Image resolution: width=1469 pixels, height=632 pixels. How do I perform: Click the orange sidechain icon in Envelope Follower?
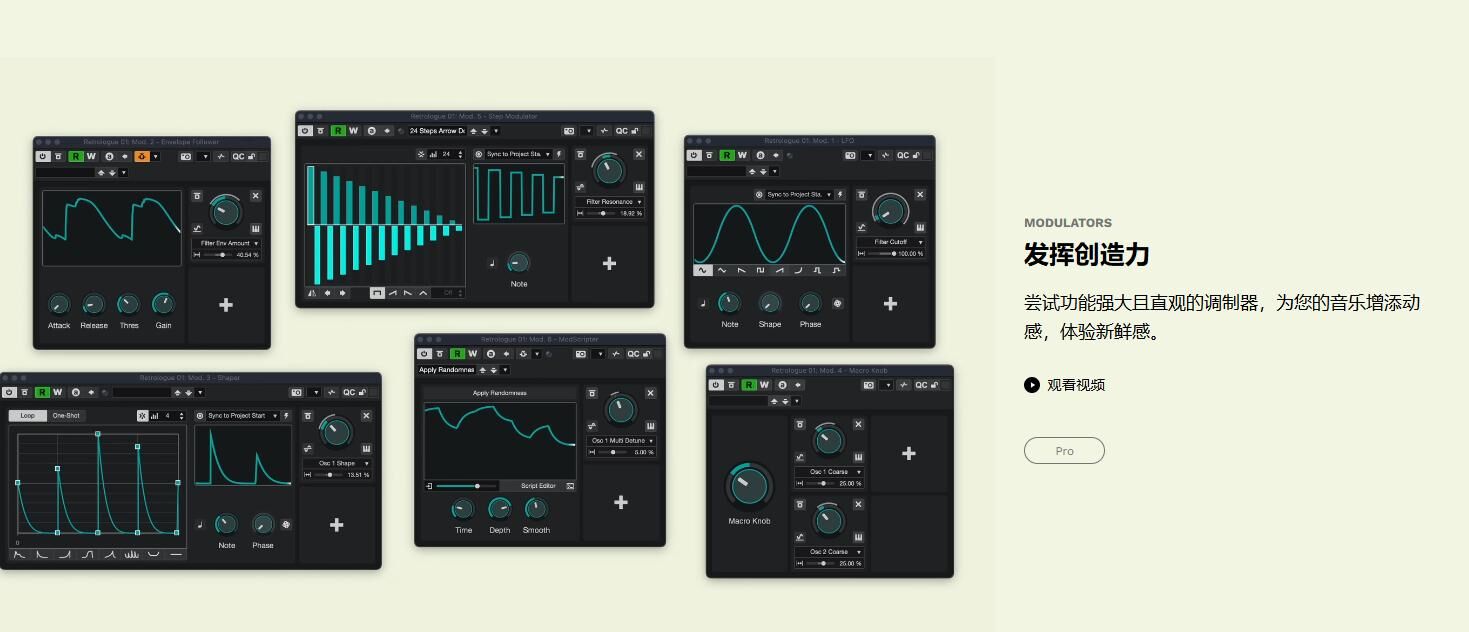[x=142, y=156]
